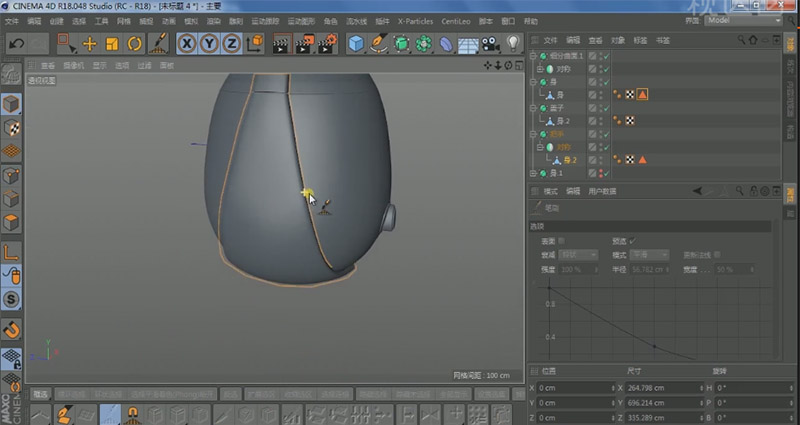Click the size X field 264.798 cm
The image size is (800, 425).
tap(663, 388)
